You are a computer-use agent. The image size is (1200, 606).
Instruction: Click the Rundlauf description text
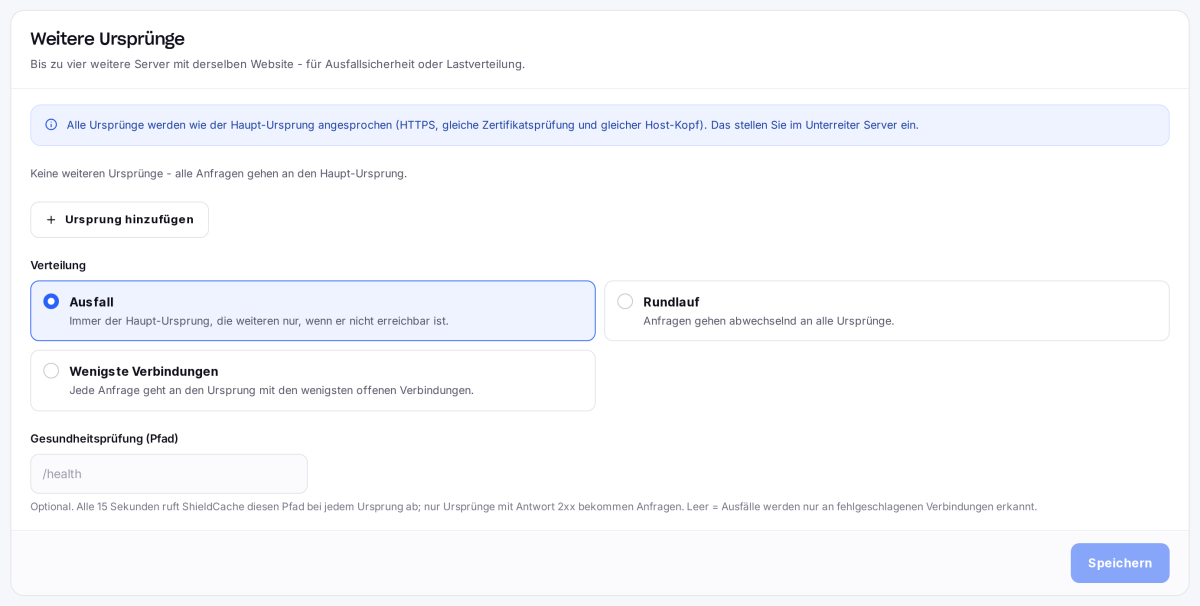(x=769, y=321)
